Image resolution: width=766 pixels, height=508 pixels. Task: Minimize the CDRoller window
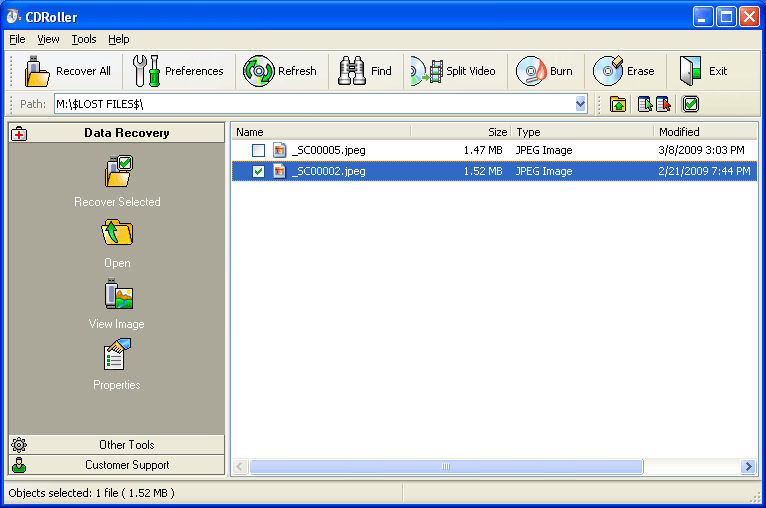pyautogui.click(x=702, y=17)
